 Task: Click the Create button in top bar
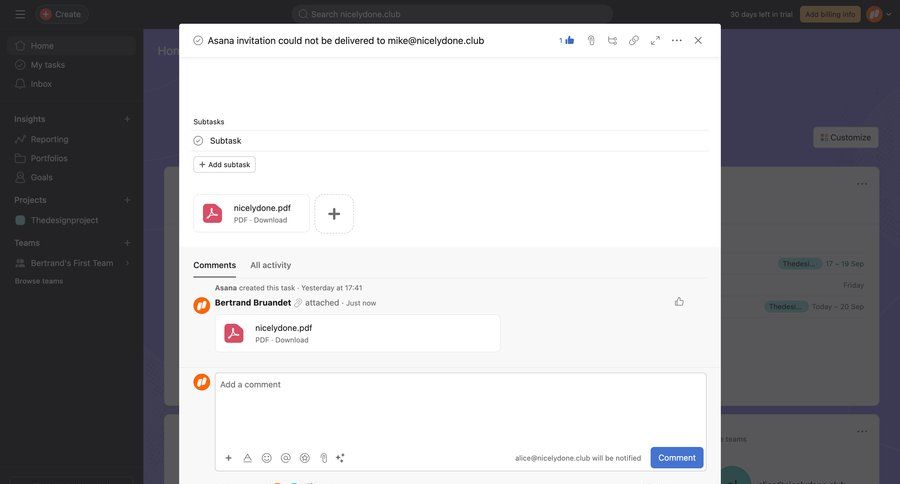click(x=61, y=14)
